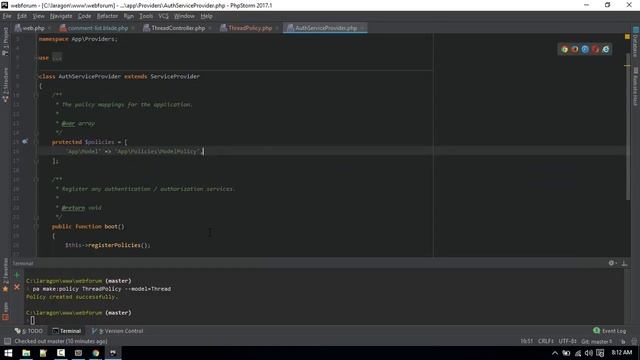Screen dimensions: 640x360
Task: Open the Remote Host side panel
Action: coord(636,87)
